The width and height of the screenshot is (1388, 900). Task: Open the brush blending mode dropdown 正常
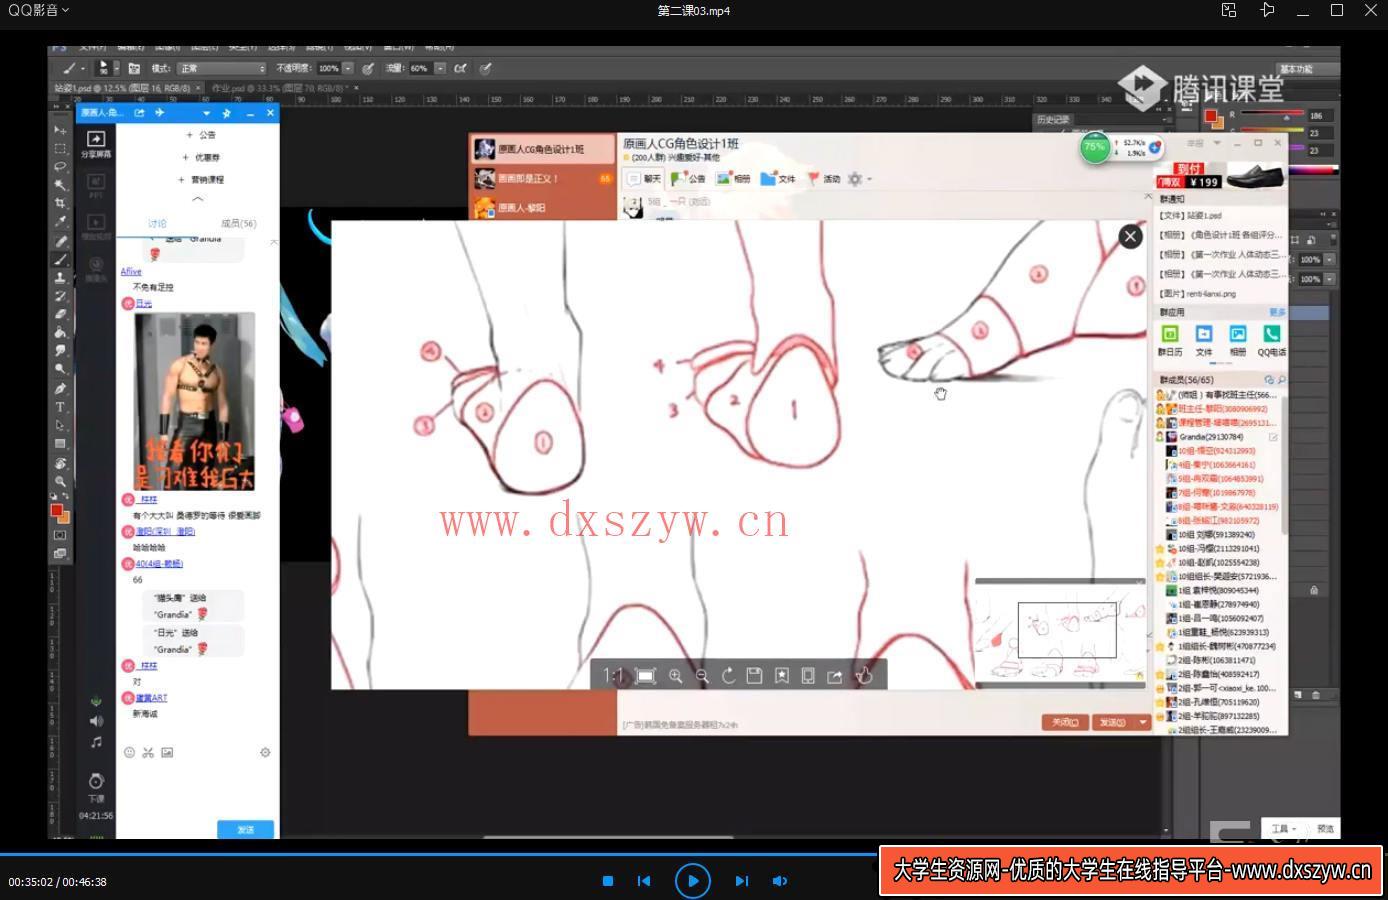point(223,69)
